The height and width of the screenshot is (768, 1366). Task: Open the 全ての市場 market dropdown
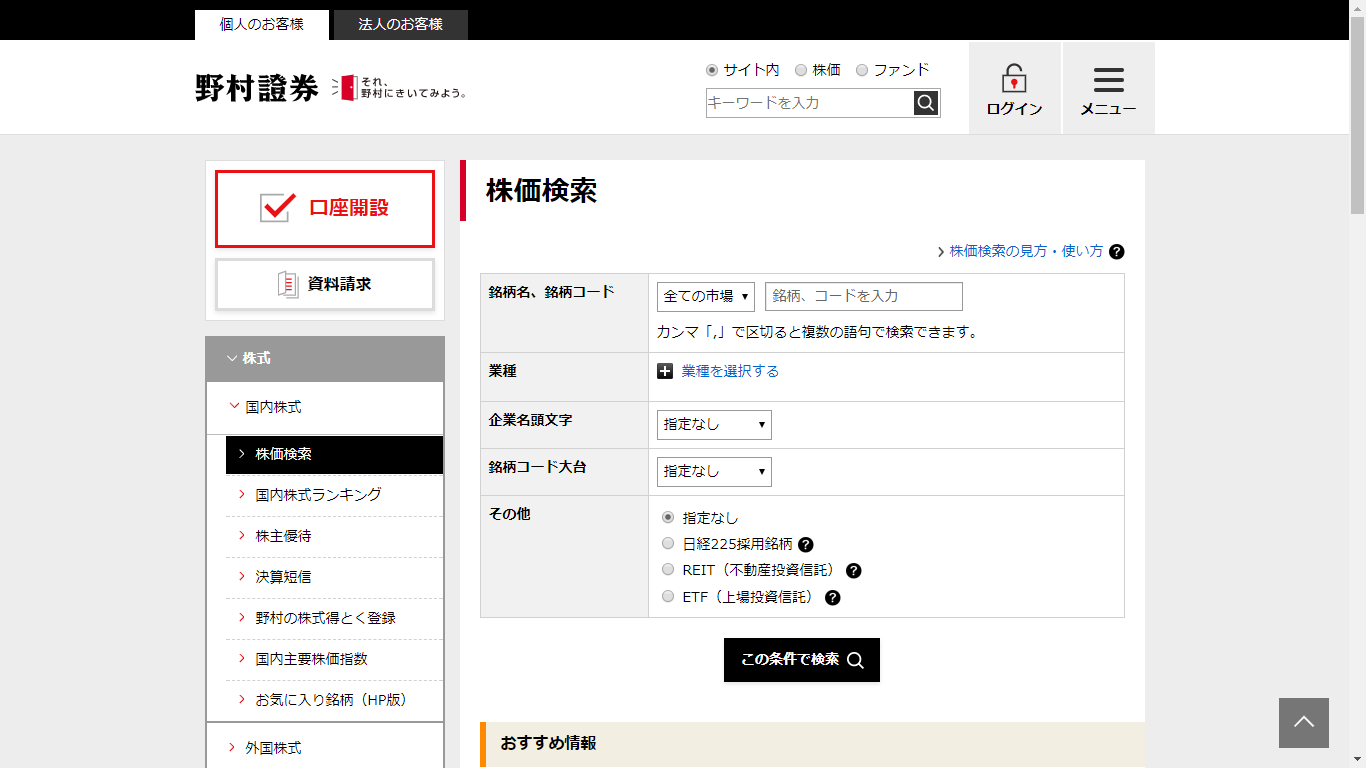[705, 297]
